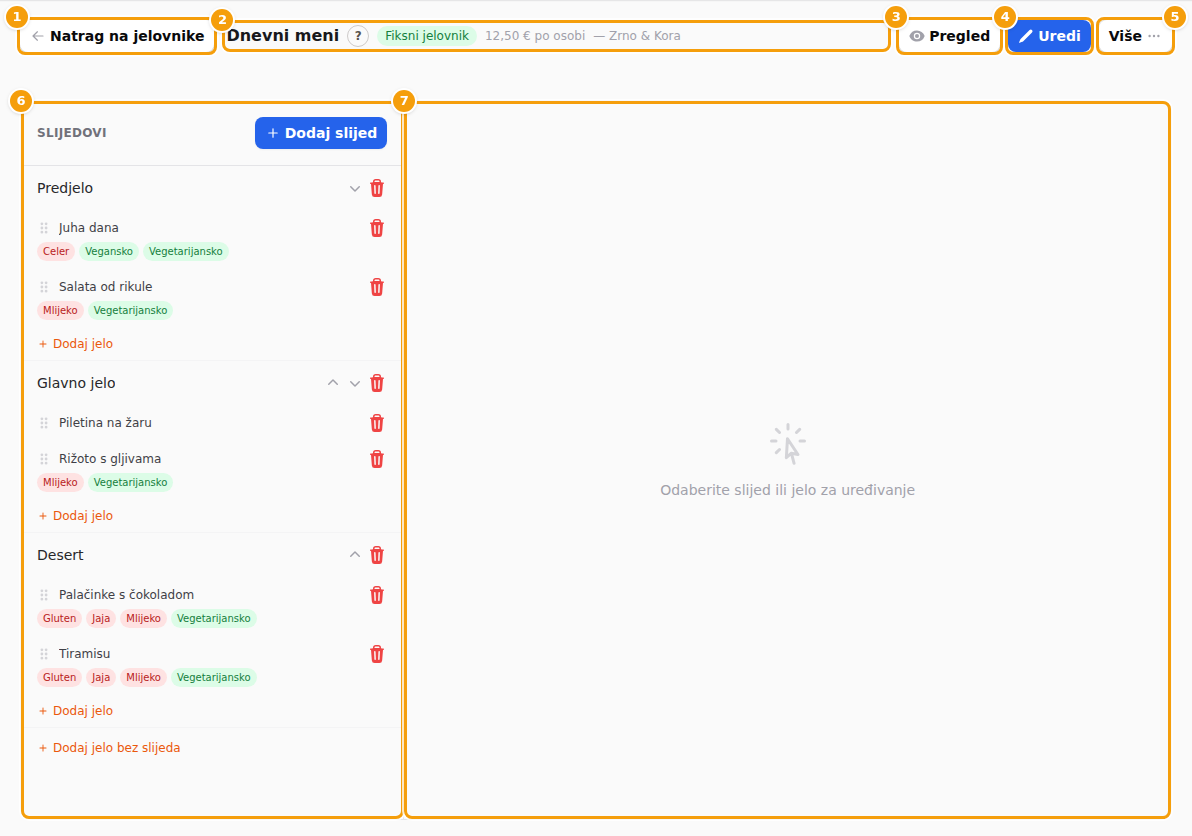1192x836 pixels.
Task: Select the Juha dana dish row
Action: pos(212,239)
